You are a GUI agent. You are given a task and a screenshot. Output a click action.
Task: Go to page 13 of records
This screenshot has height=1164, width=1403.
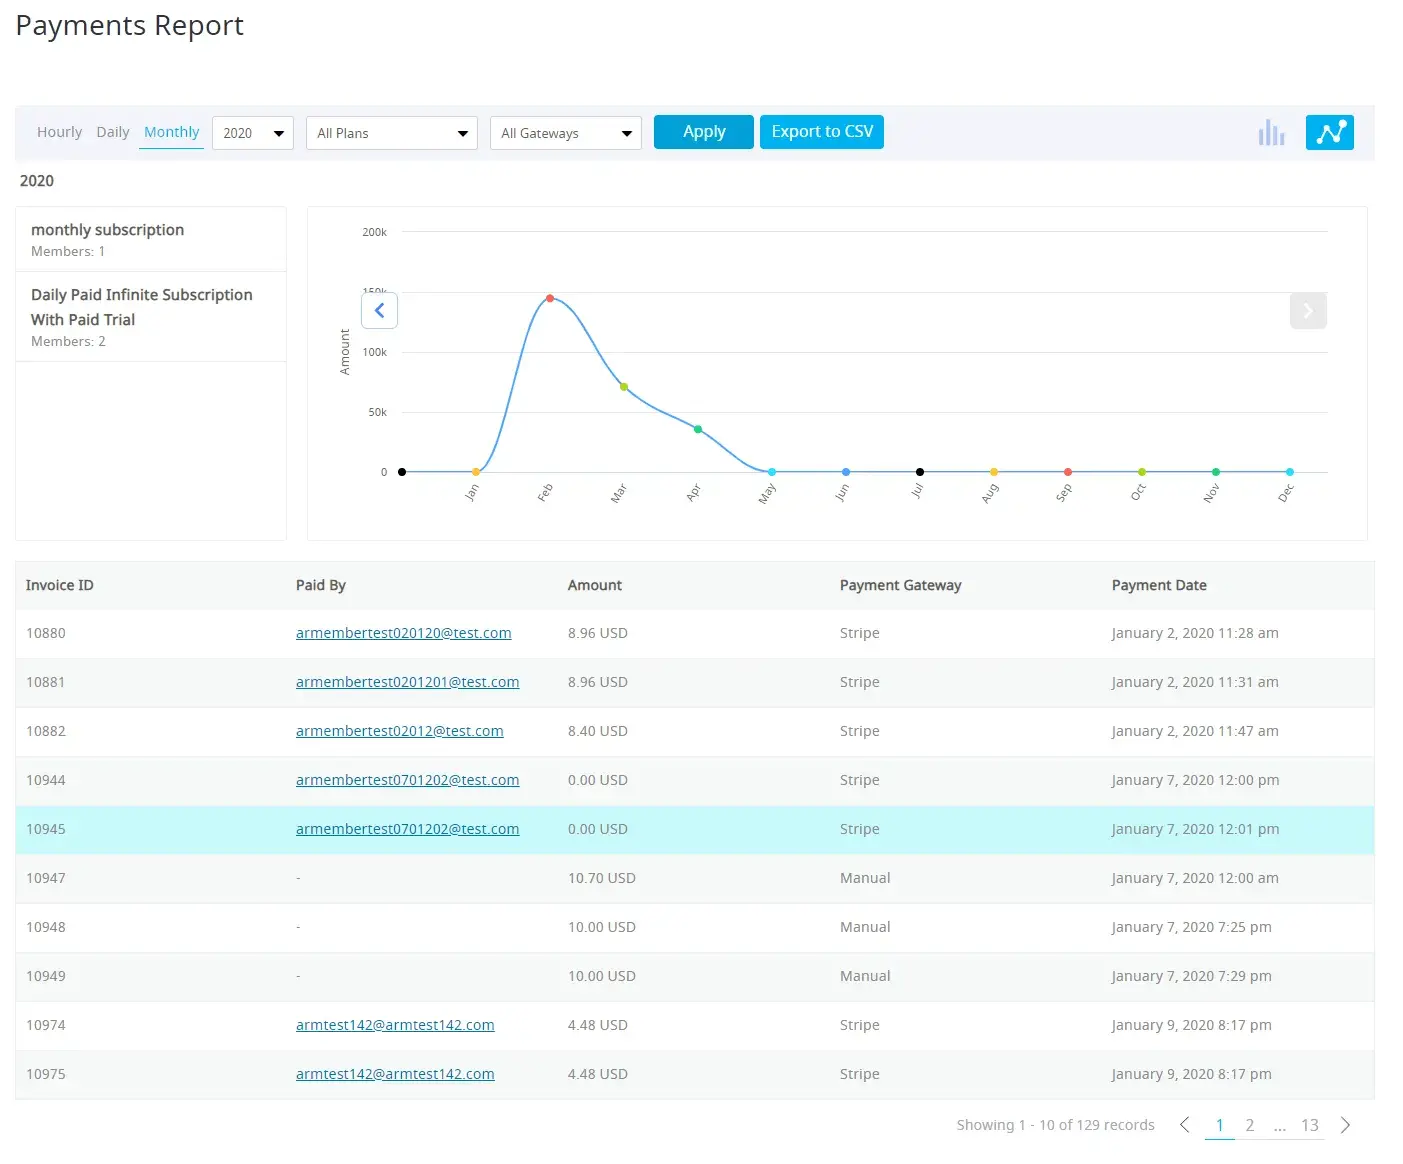1309,1125
